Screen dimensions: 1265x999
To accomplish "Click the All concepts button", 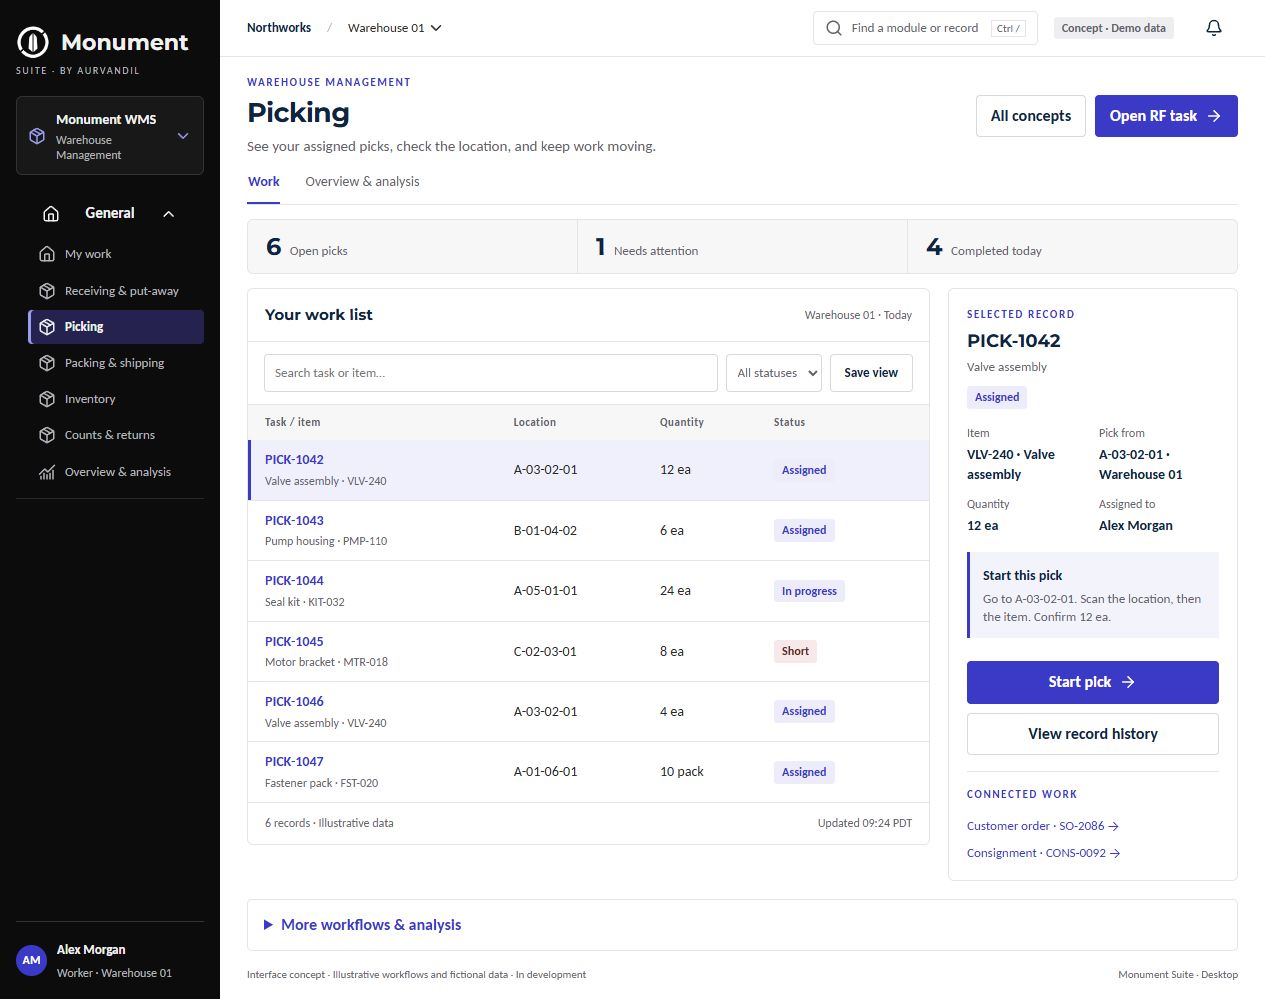I will click(1031, 116).
